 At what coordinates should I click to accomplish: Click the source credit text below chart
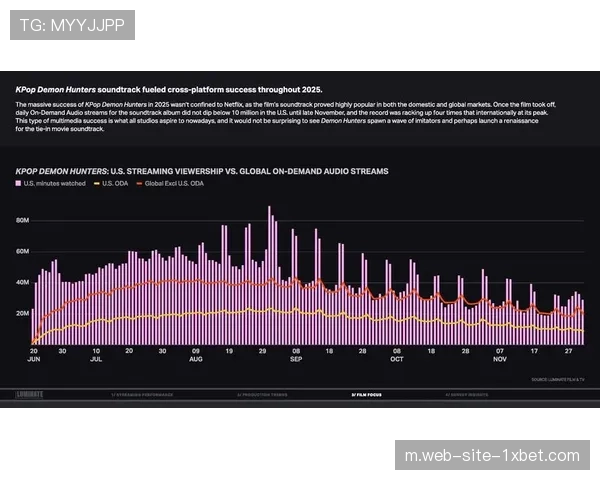coord(558,379)
